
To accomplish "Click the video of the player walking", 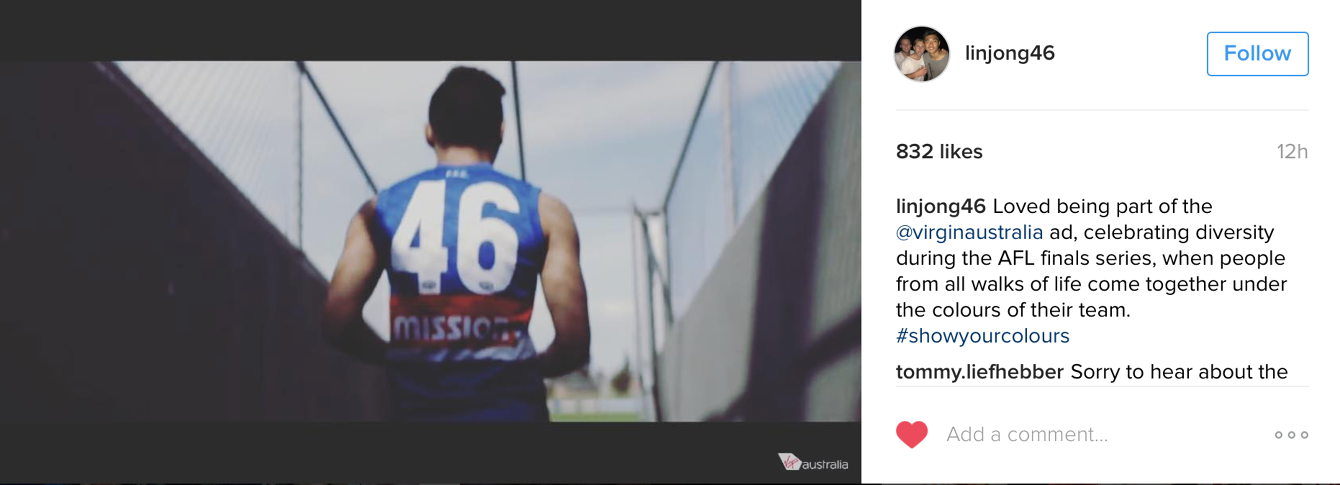I will (x=430, y=241).
